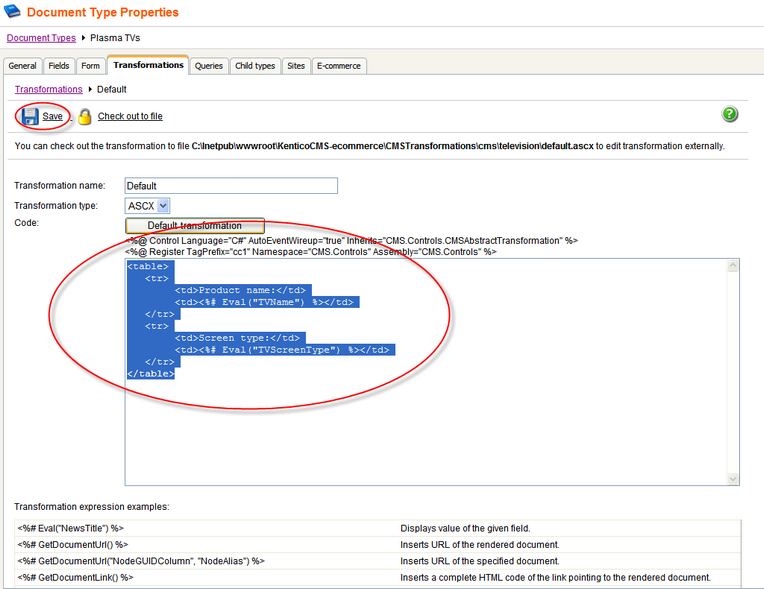Click 'Inserts URL of the specified document.' description
Screen dimensions: 764x589
pyautogui.click(x=480, y=561)
